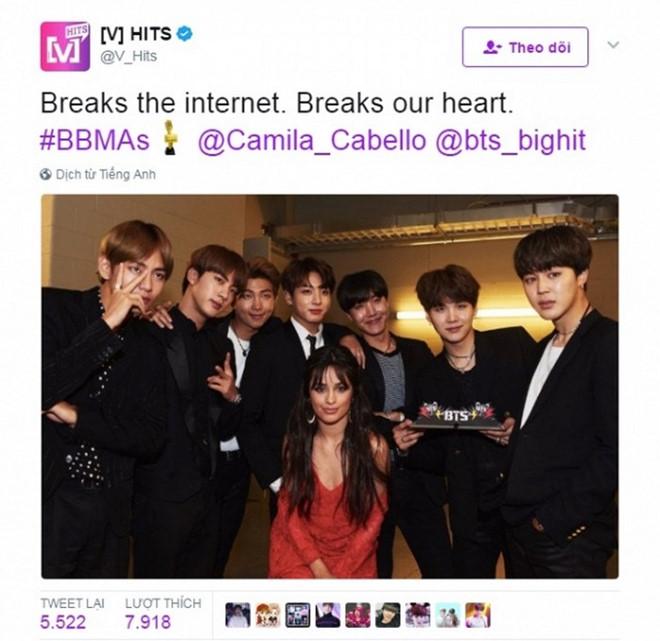Open the [V] HITS profile avatar
The width and height of the screenshot is (660, 641).
(65, 47)
